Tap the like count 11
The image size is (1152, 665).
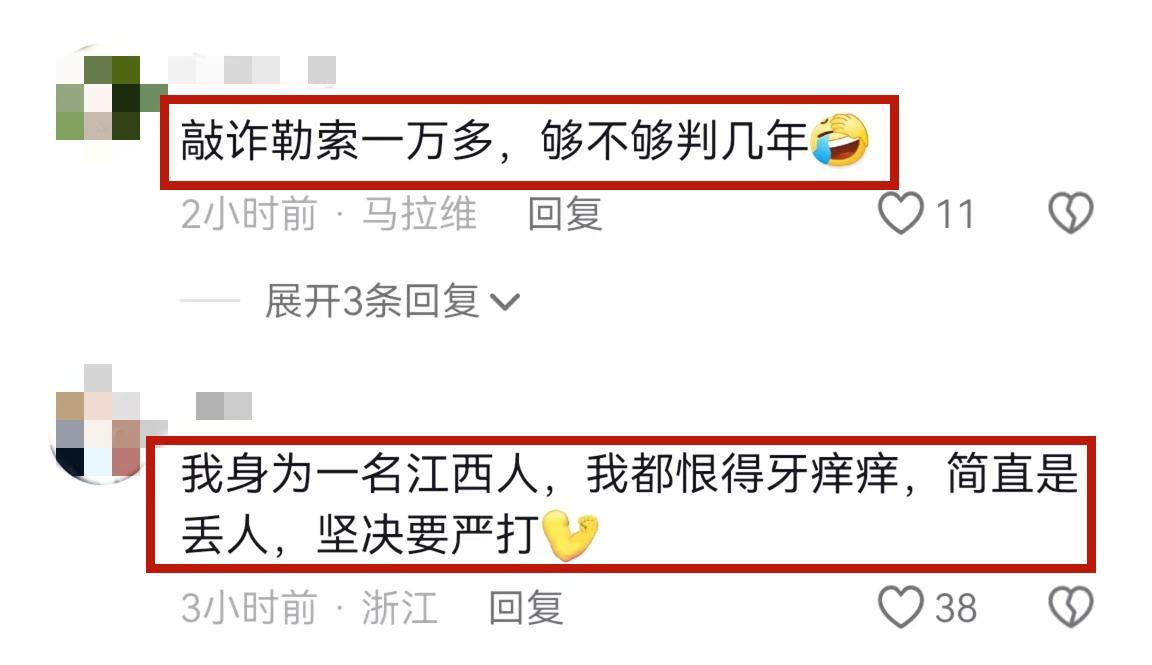[955, 215]
